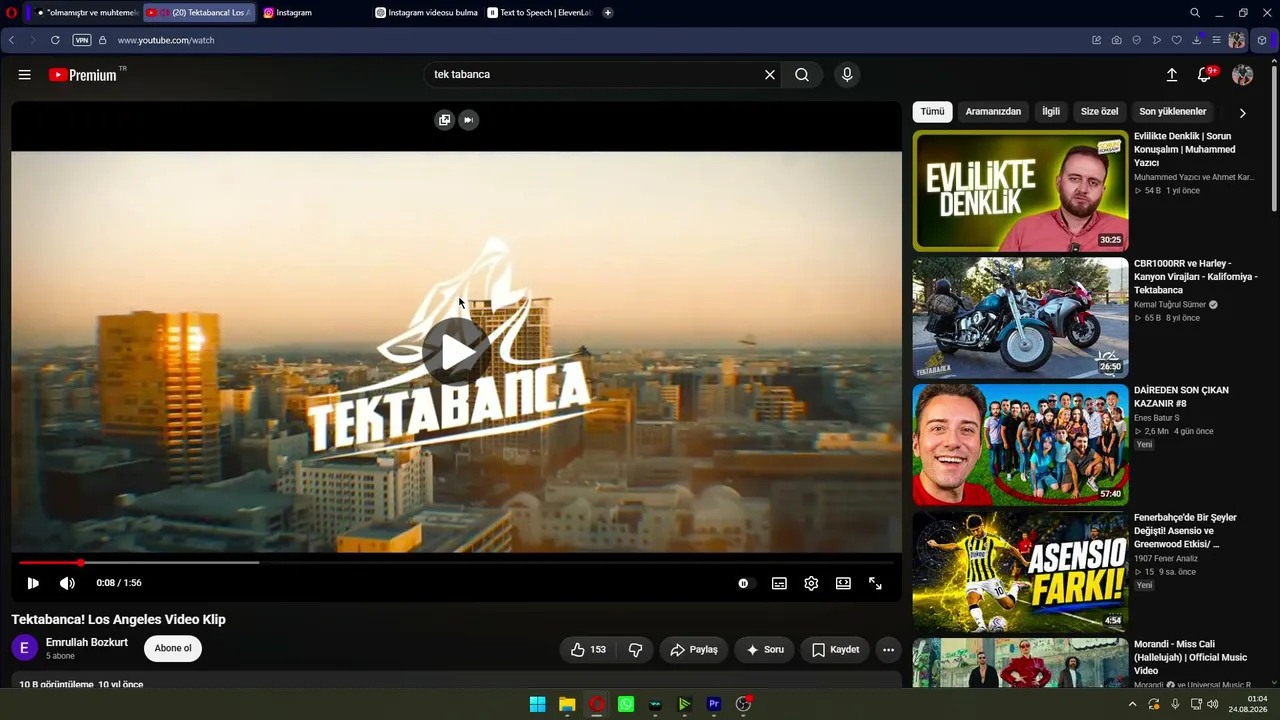
Task: Click the channel avatar 'E'
Action: click(25, 648)
